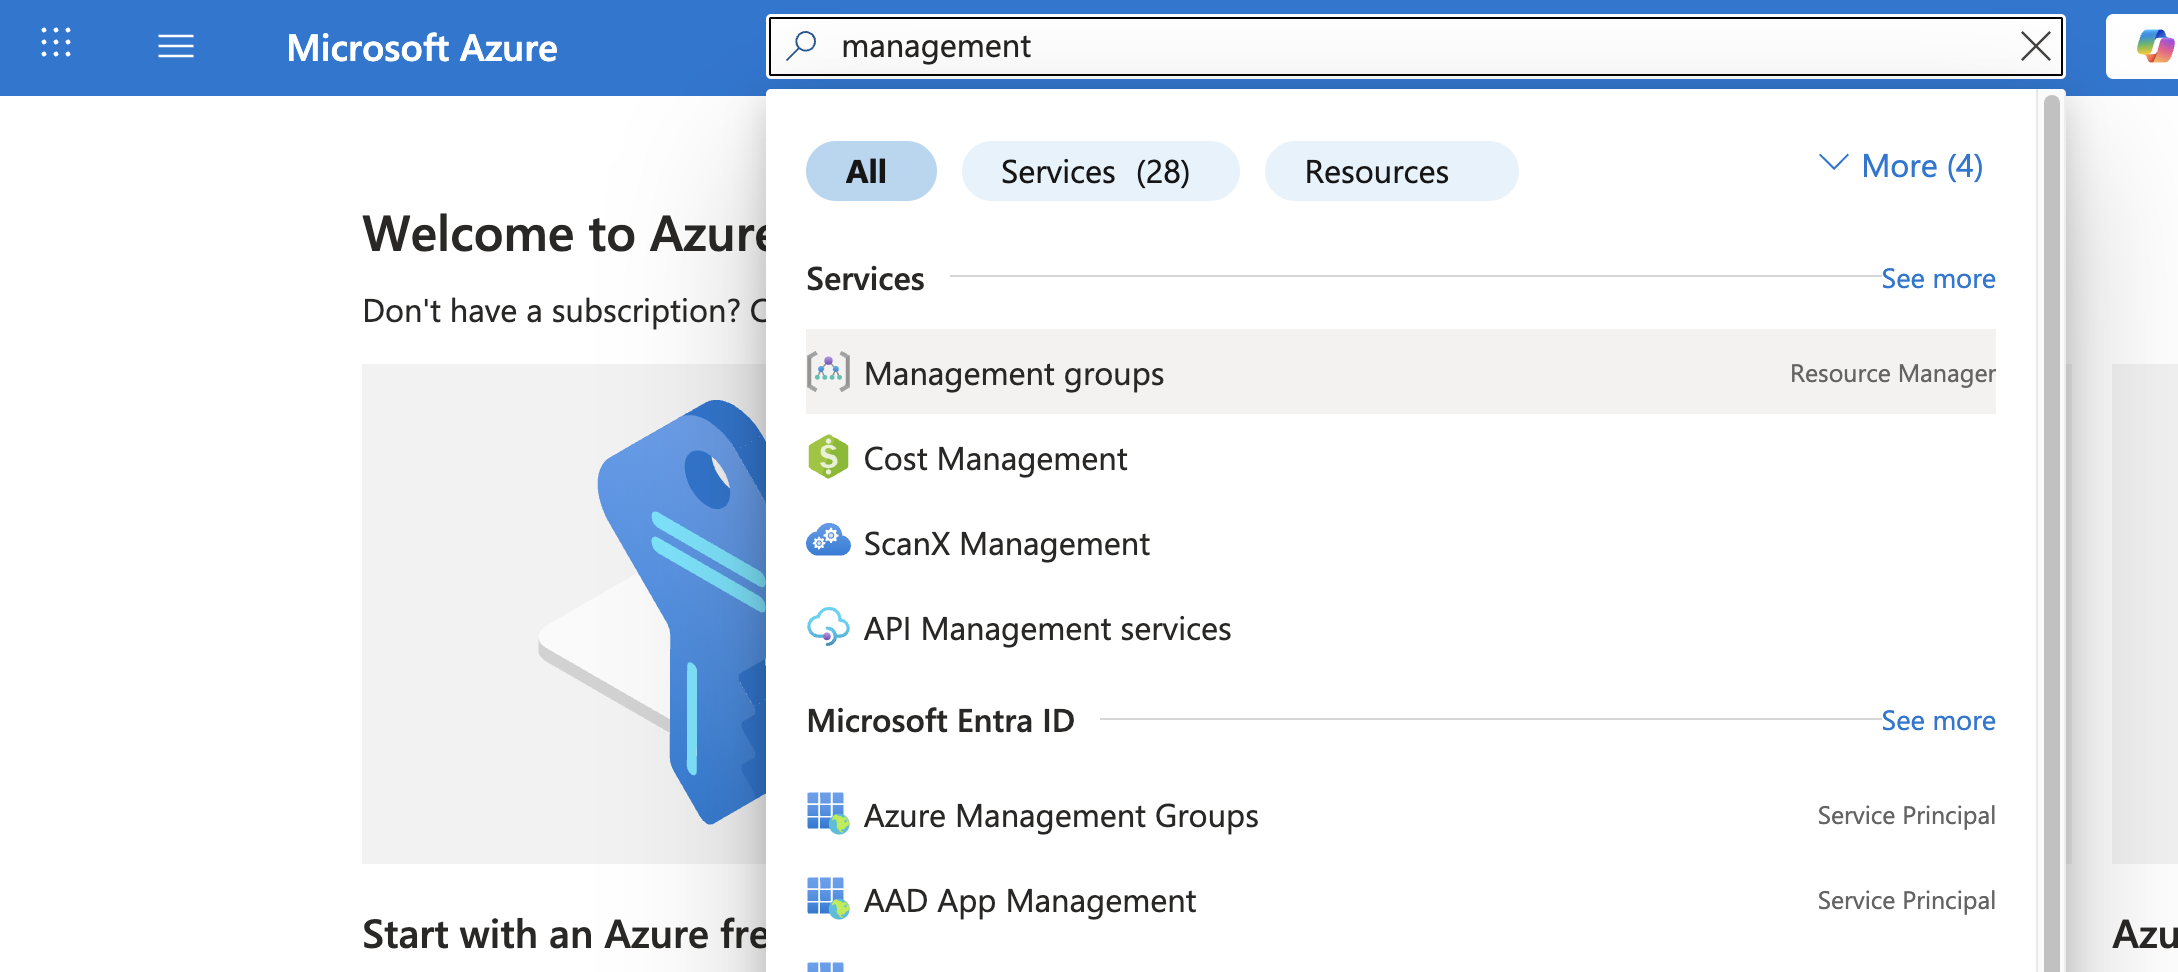
Task: Open the app launcher grid icon
Action: [56, 44]
